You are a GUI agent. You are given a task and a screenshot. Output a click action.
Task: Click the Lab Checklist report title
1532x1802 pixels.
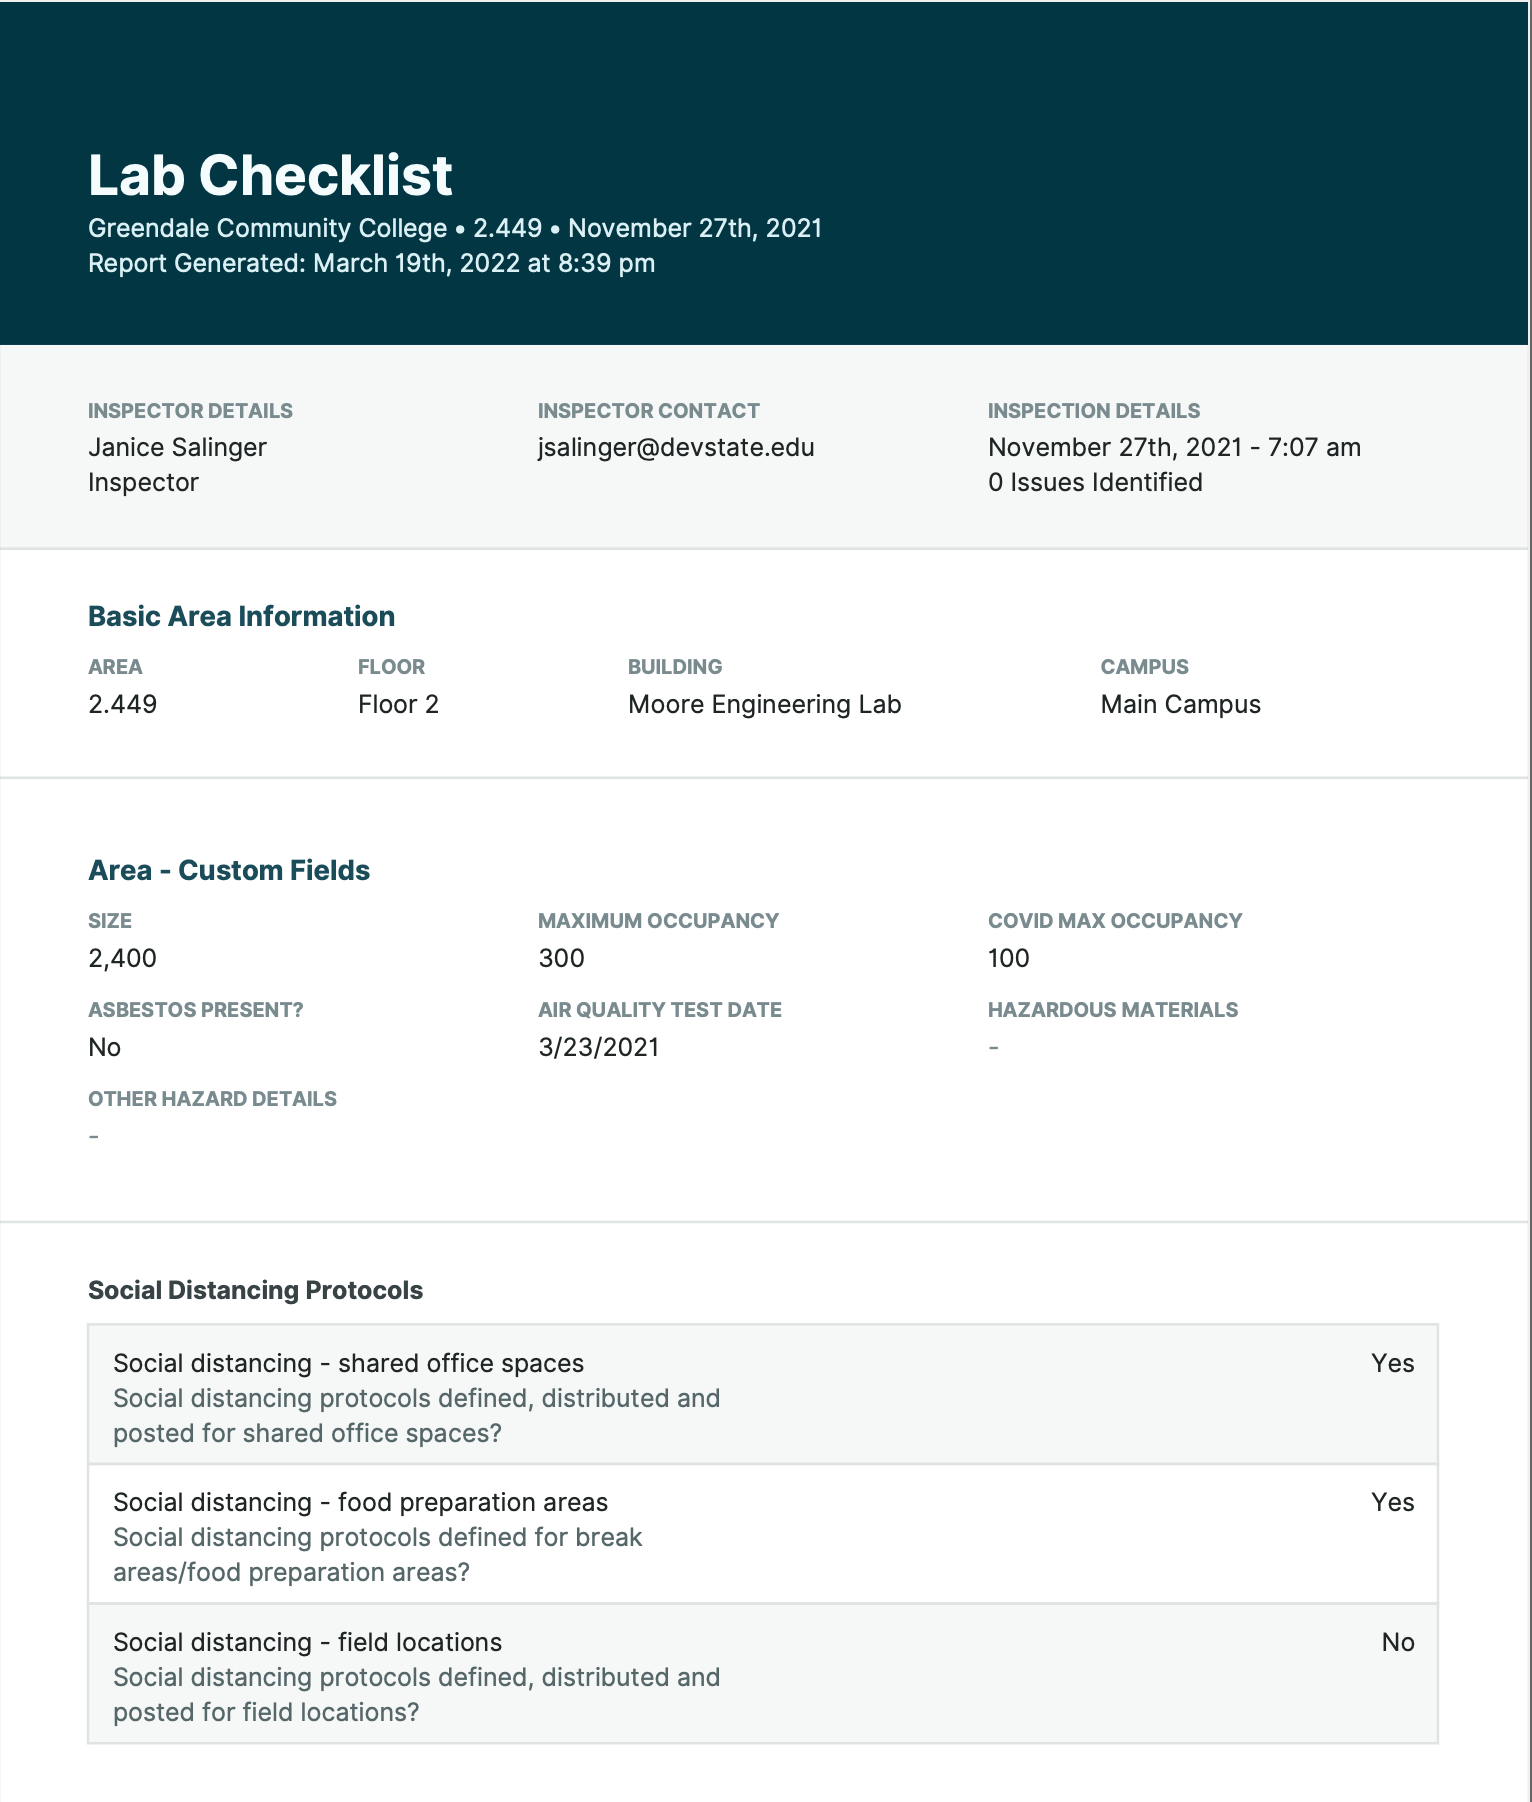(x=270, y=176)
